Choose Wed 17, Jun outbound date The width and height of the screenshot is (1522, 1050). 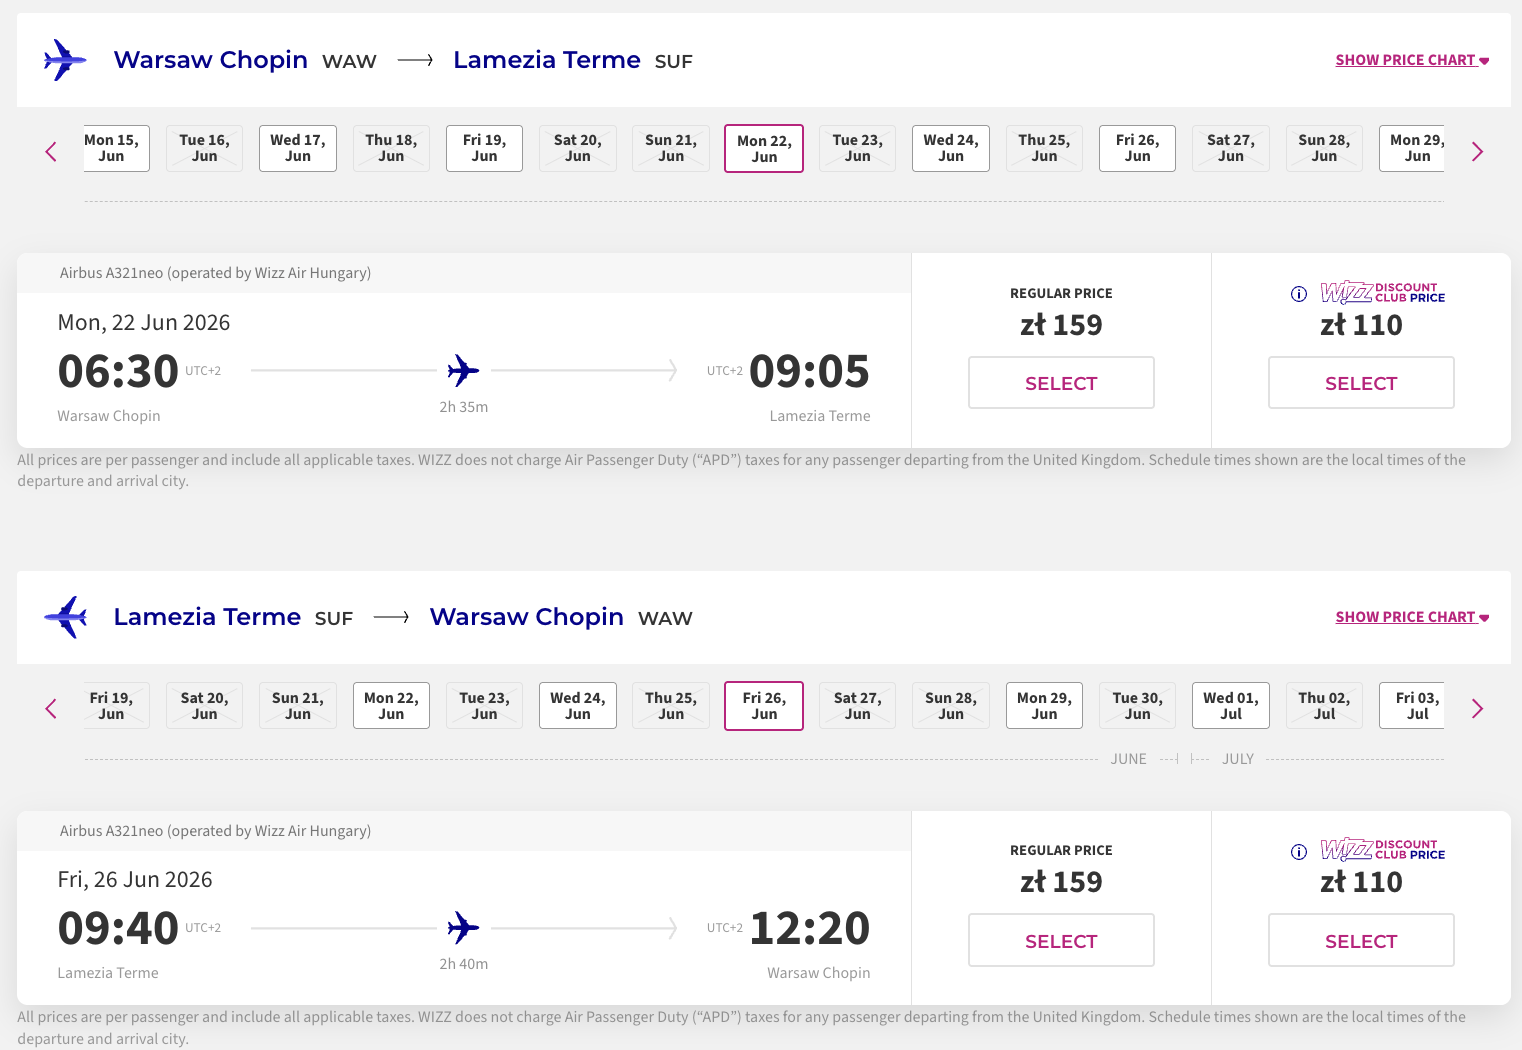[x=298, y=148]
